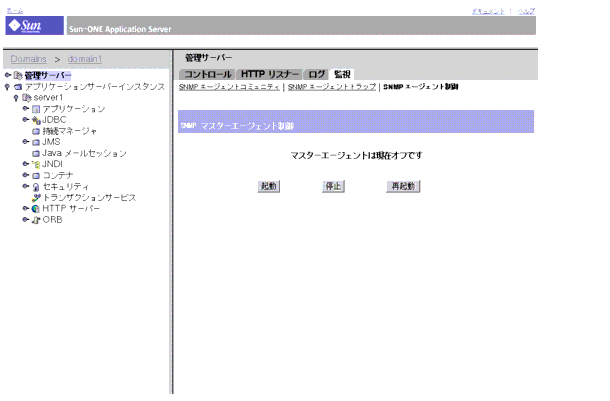The width and height of the screenshot is (610, 401).
Task: Open the ログ tab
Action: (316, 74)
